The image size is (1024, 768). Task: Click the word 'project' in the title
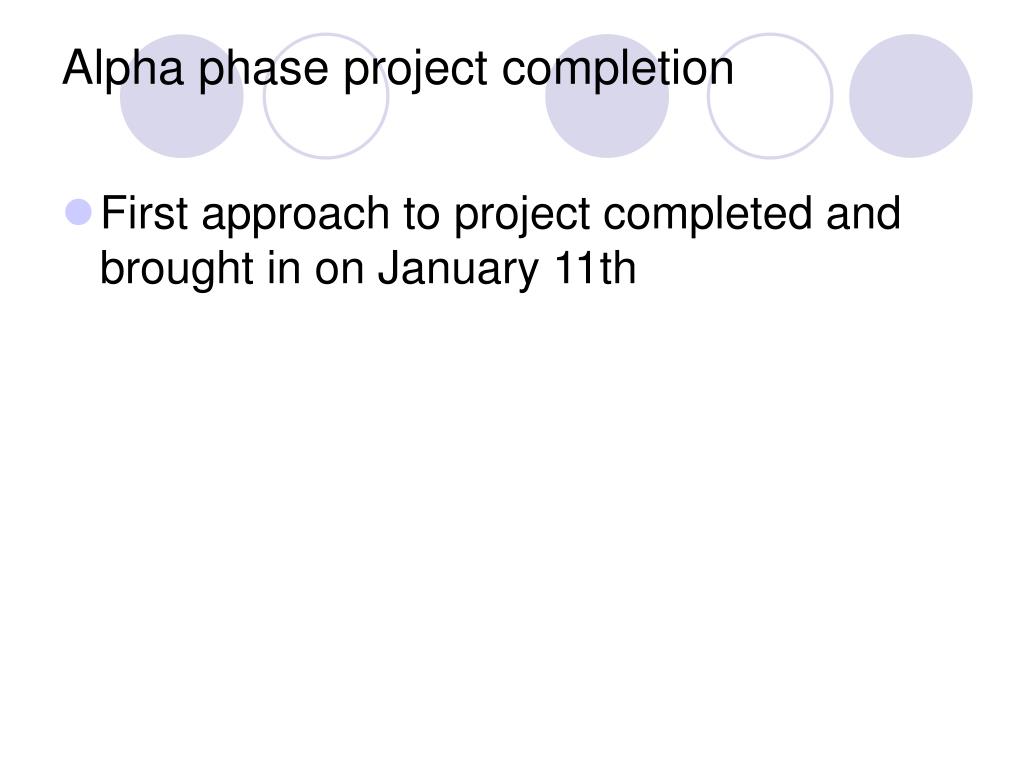click(x=415, y=69)
